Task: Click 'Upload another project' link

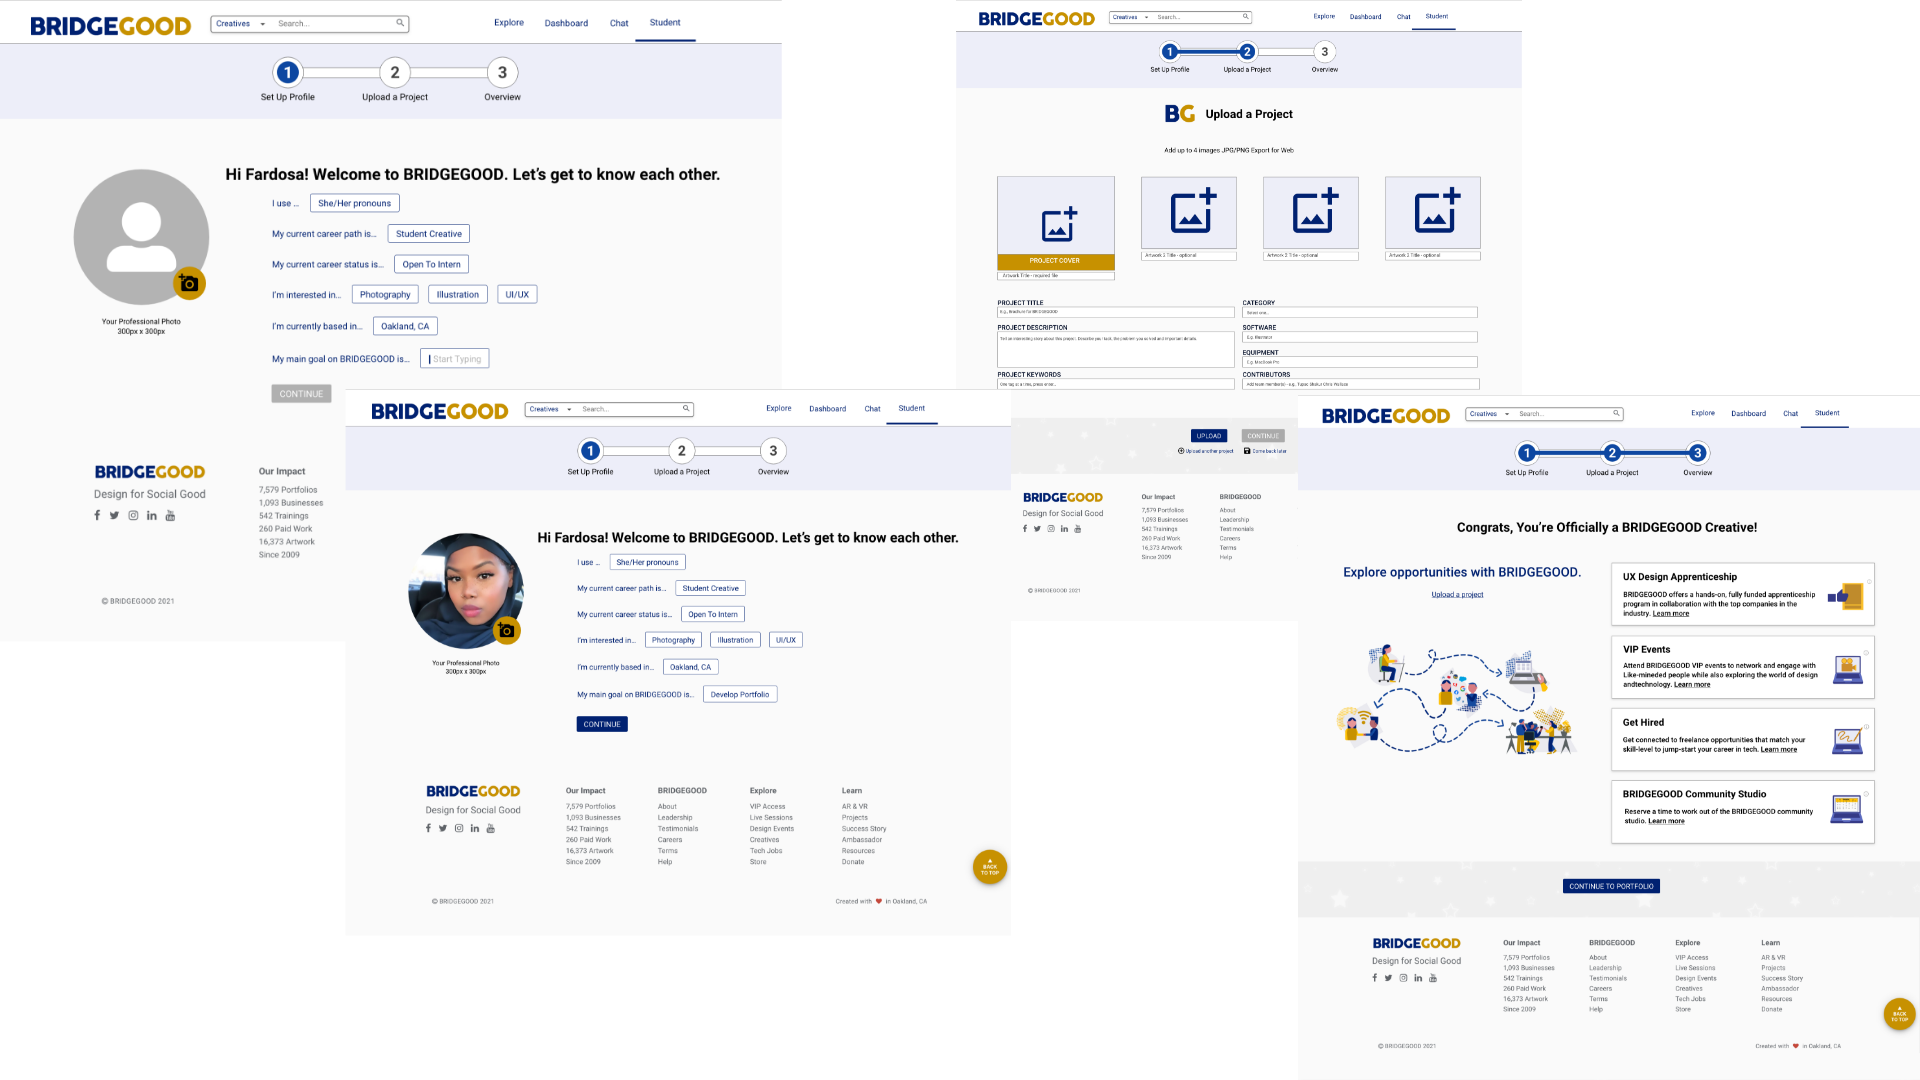Action: 1205,451
